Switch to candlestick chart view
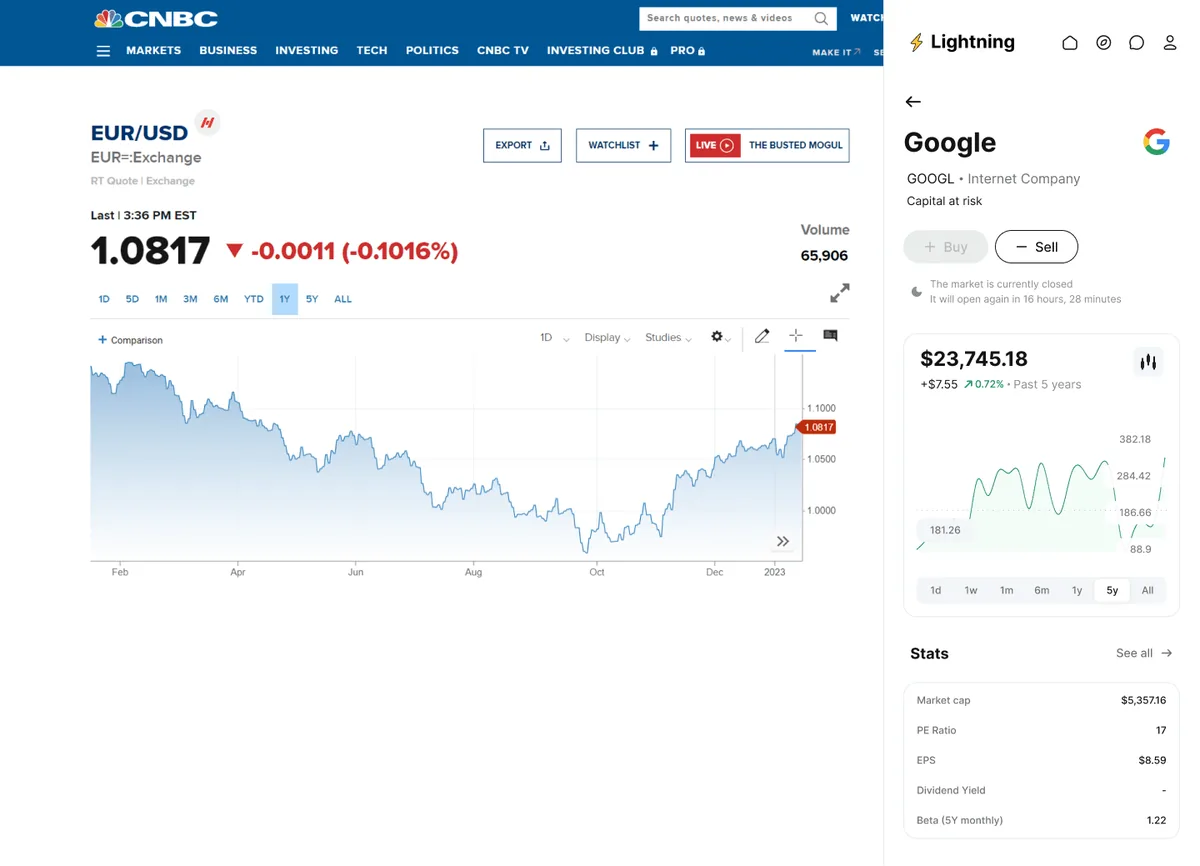The image size is (1200, 866). coord(1148,362)
